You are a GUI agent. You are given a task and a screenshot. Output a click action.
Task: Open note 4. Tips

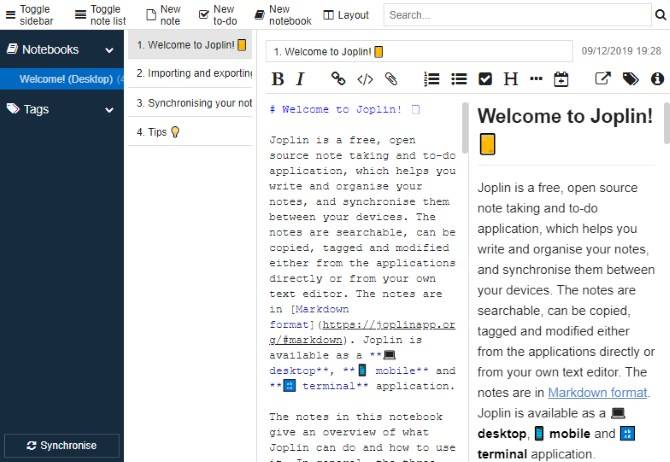[x=190, y=132]
